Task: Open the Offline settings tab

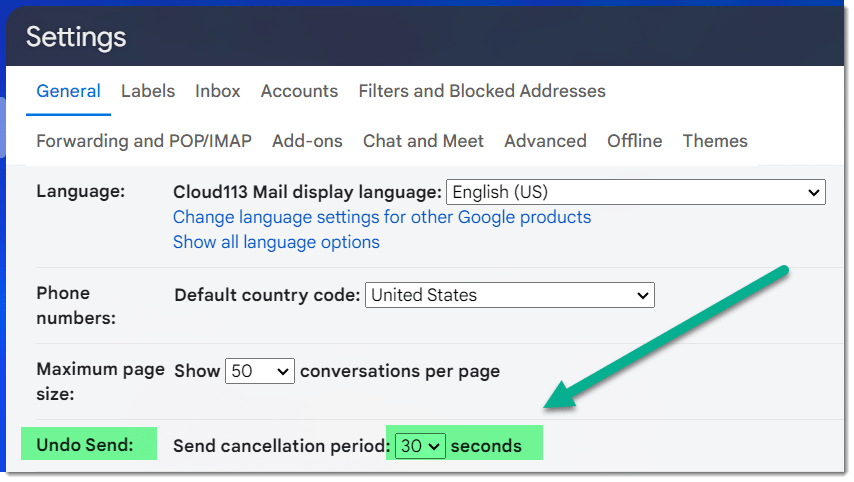Action: click(635, 141)
